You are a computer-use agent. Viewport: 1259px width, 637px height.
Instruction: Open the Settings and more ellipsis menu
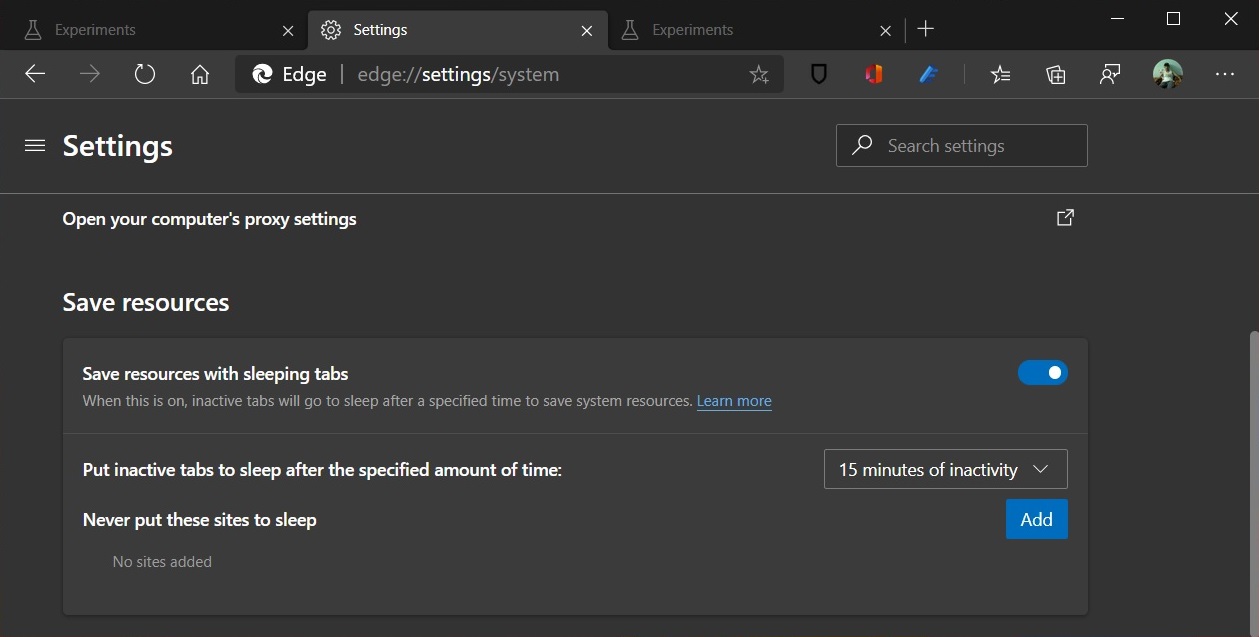click(1224, 74)
